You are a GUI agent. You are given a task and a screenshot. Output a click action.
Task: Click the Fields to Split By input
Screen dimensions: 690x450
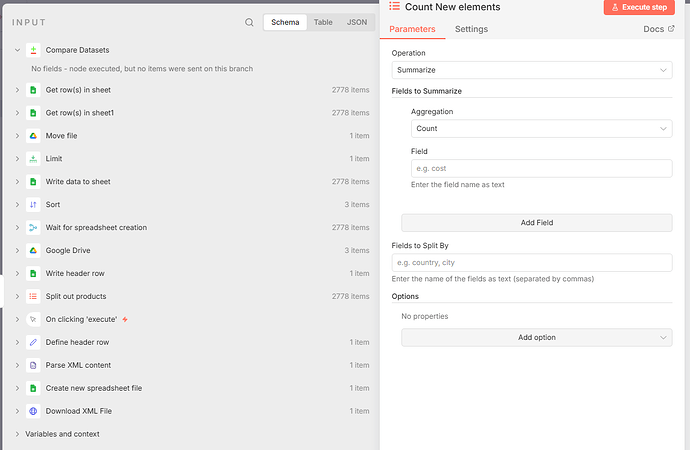[531, 263]
